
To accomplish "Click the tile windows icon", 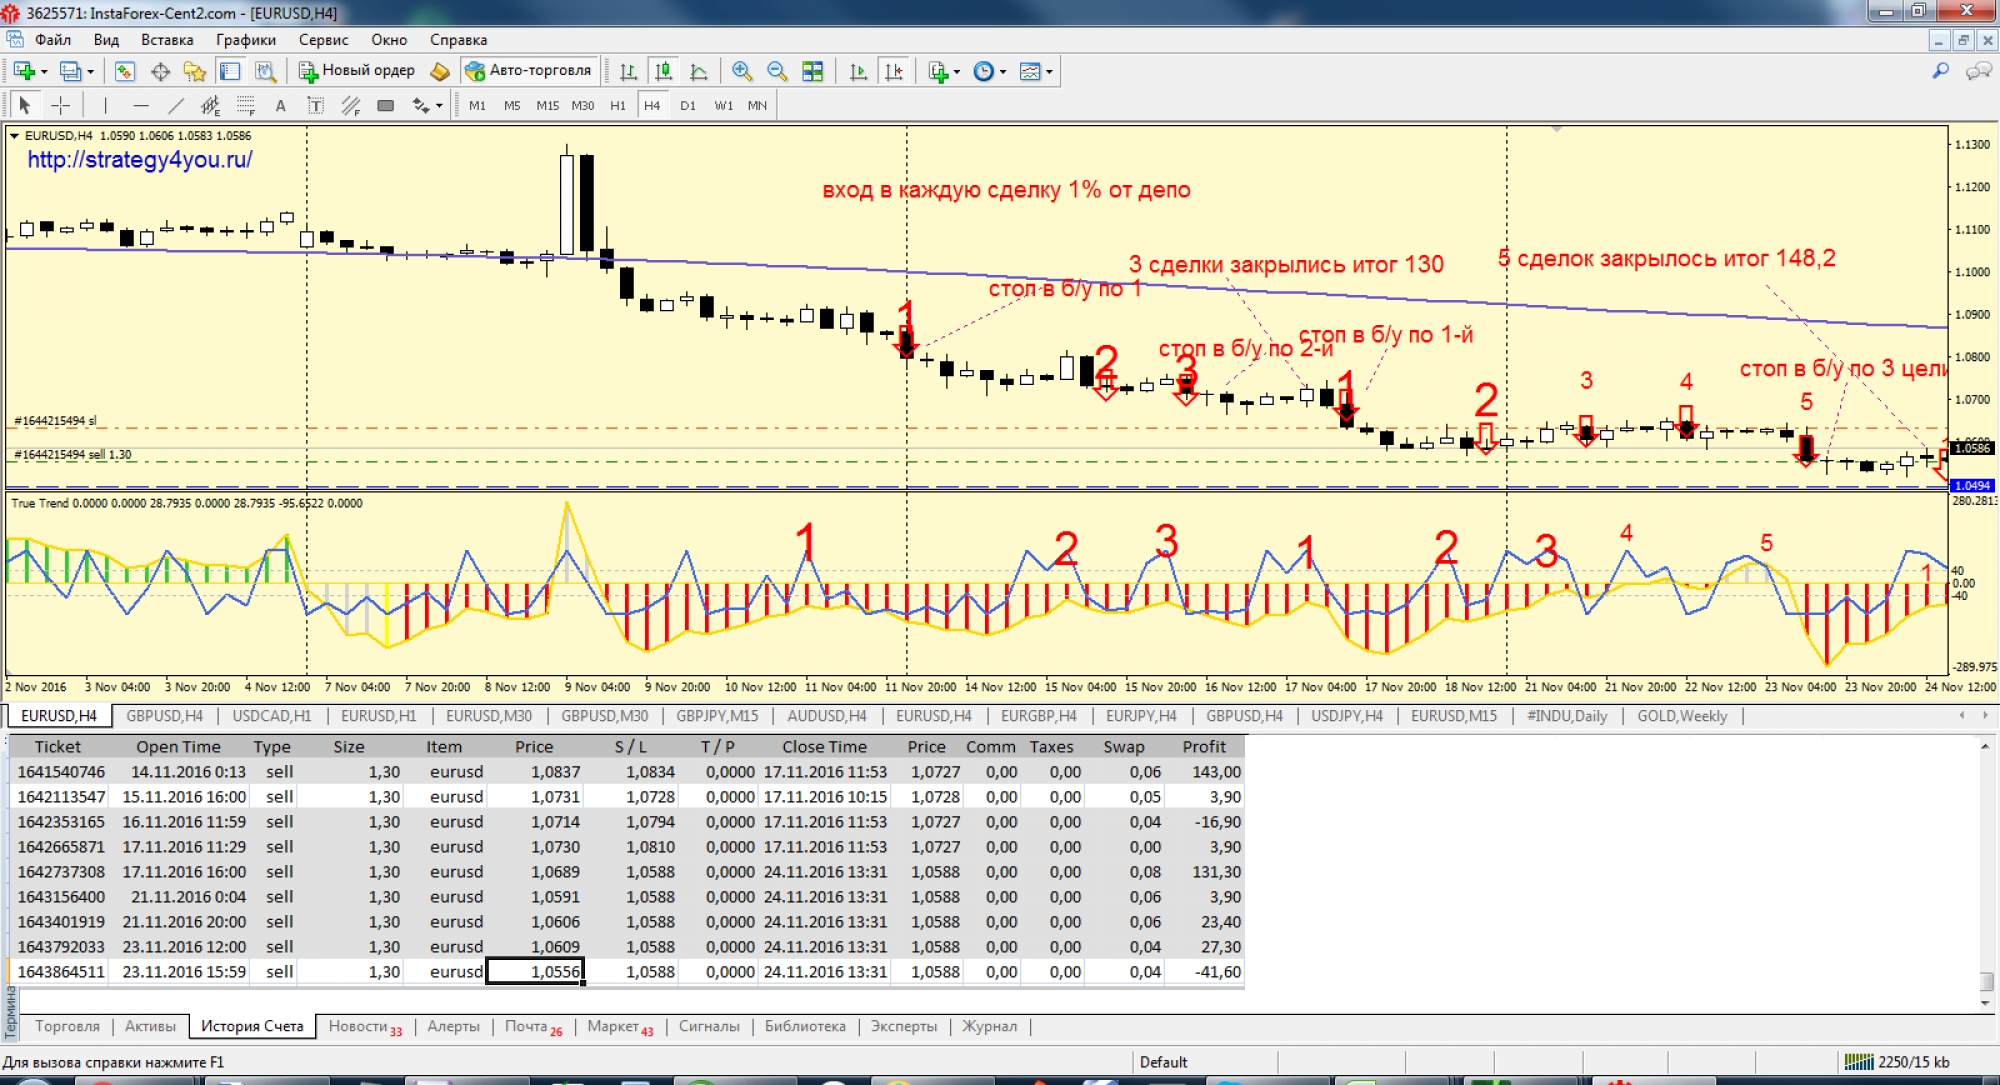I will pos(813,71).
